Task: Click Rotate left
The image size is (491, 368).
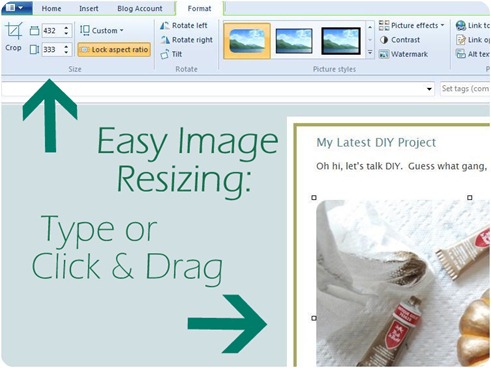Action: coord(184,26)
